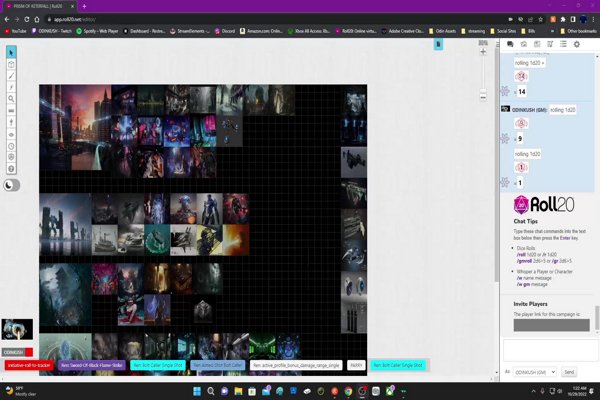The width and height of the screenshot is (600, 400).
Task: Click the player invite link field
Action: [x=551, y=325]
